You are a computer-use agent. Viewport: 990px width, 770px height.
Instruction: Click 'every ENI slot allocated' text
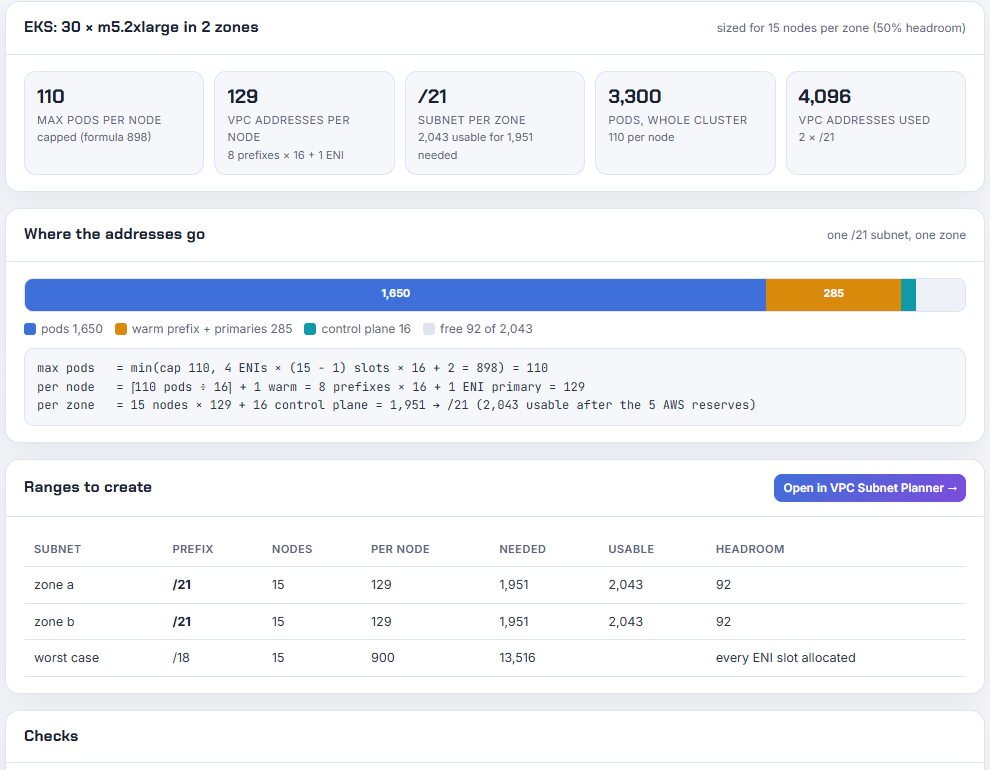[x=785, y=658]
